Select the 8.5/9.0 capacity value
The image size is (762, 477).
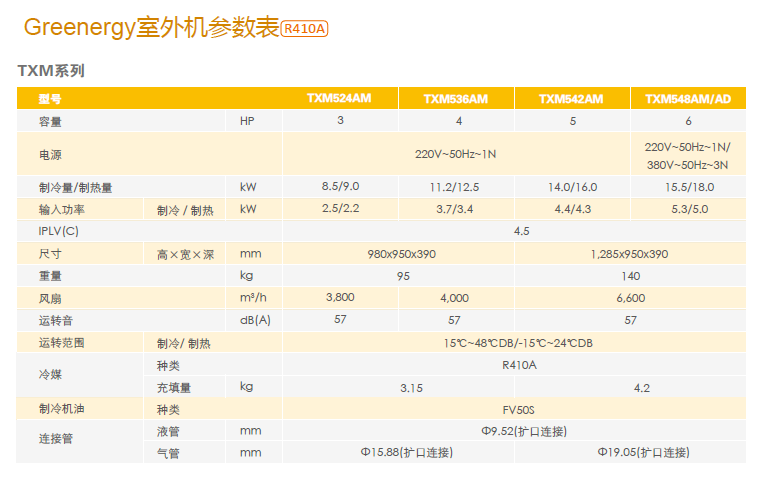click(x=340, y=187)
